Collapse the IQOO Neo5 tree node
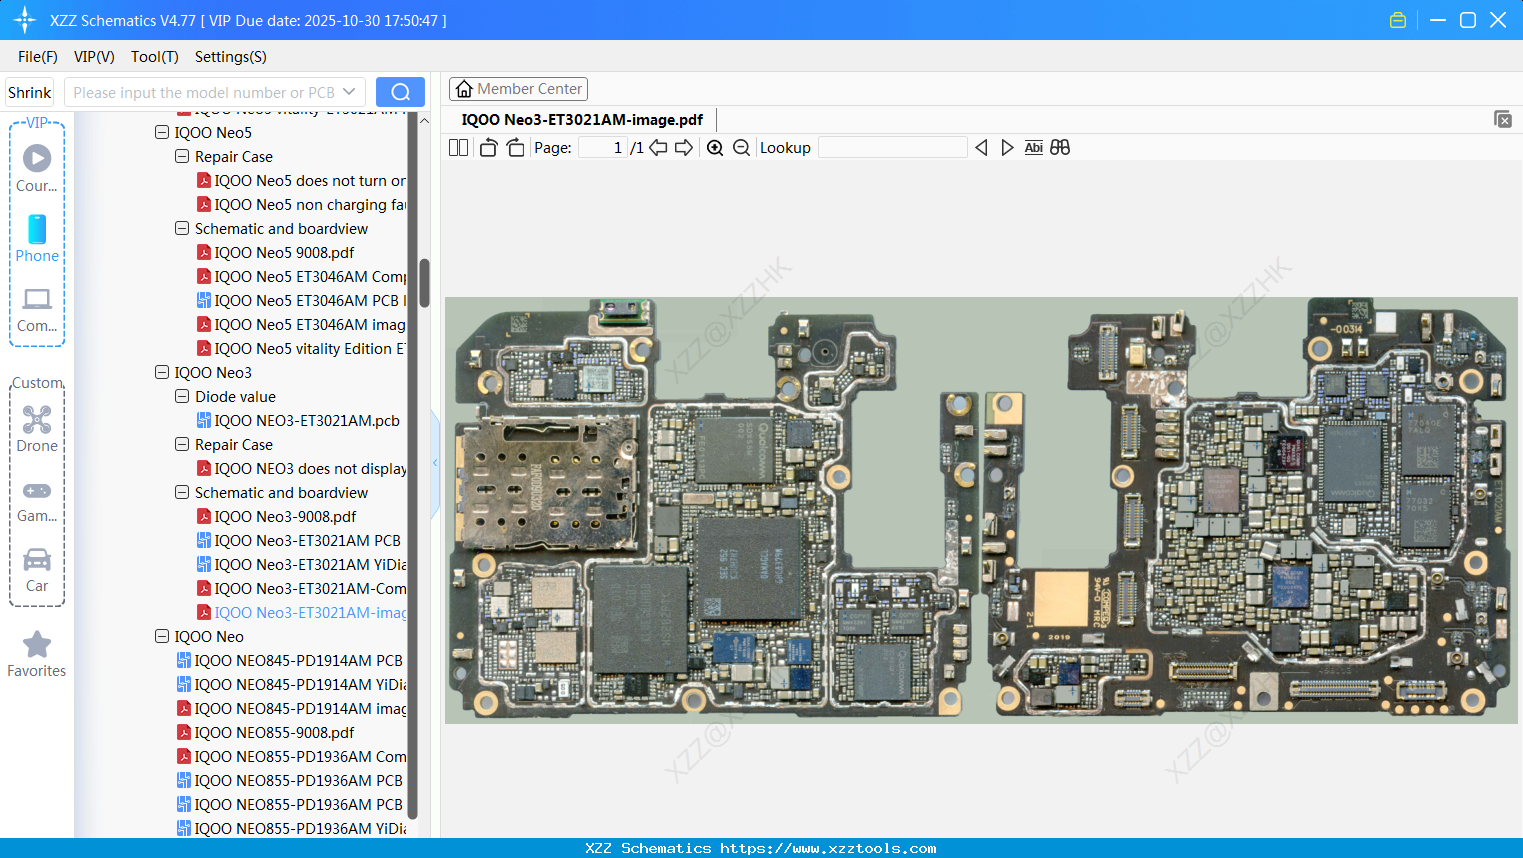Viewport: 1523px width, 858px height. point(162,132)
